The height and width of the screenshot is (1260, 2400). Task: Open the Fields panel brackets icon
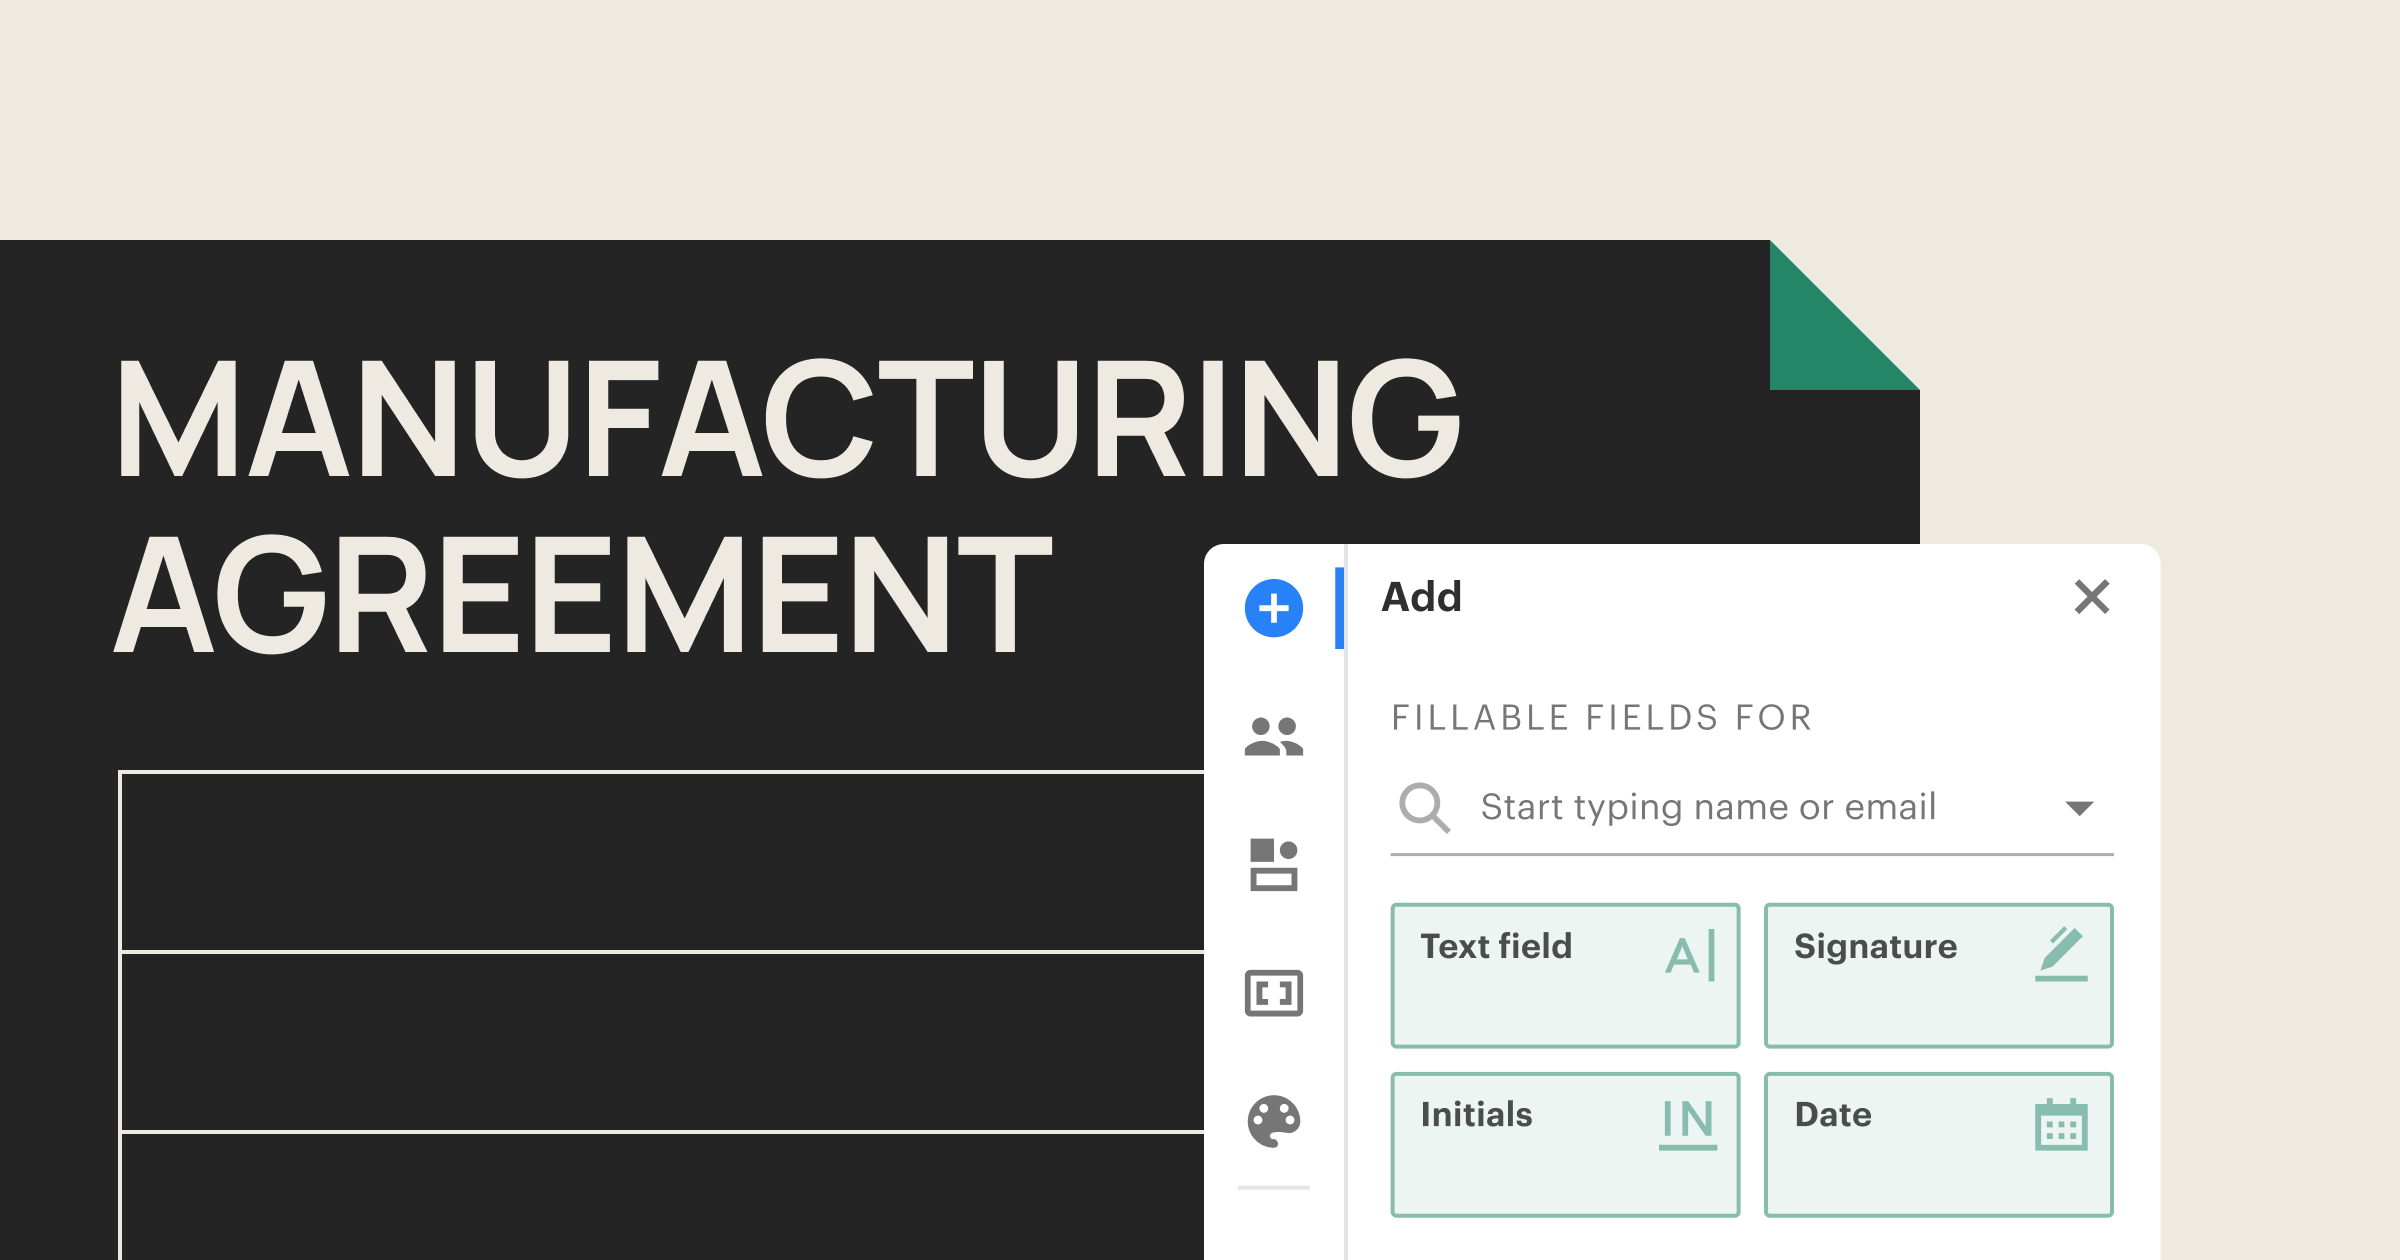click(1272, 995)
